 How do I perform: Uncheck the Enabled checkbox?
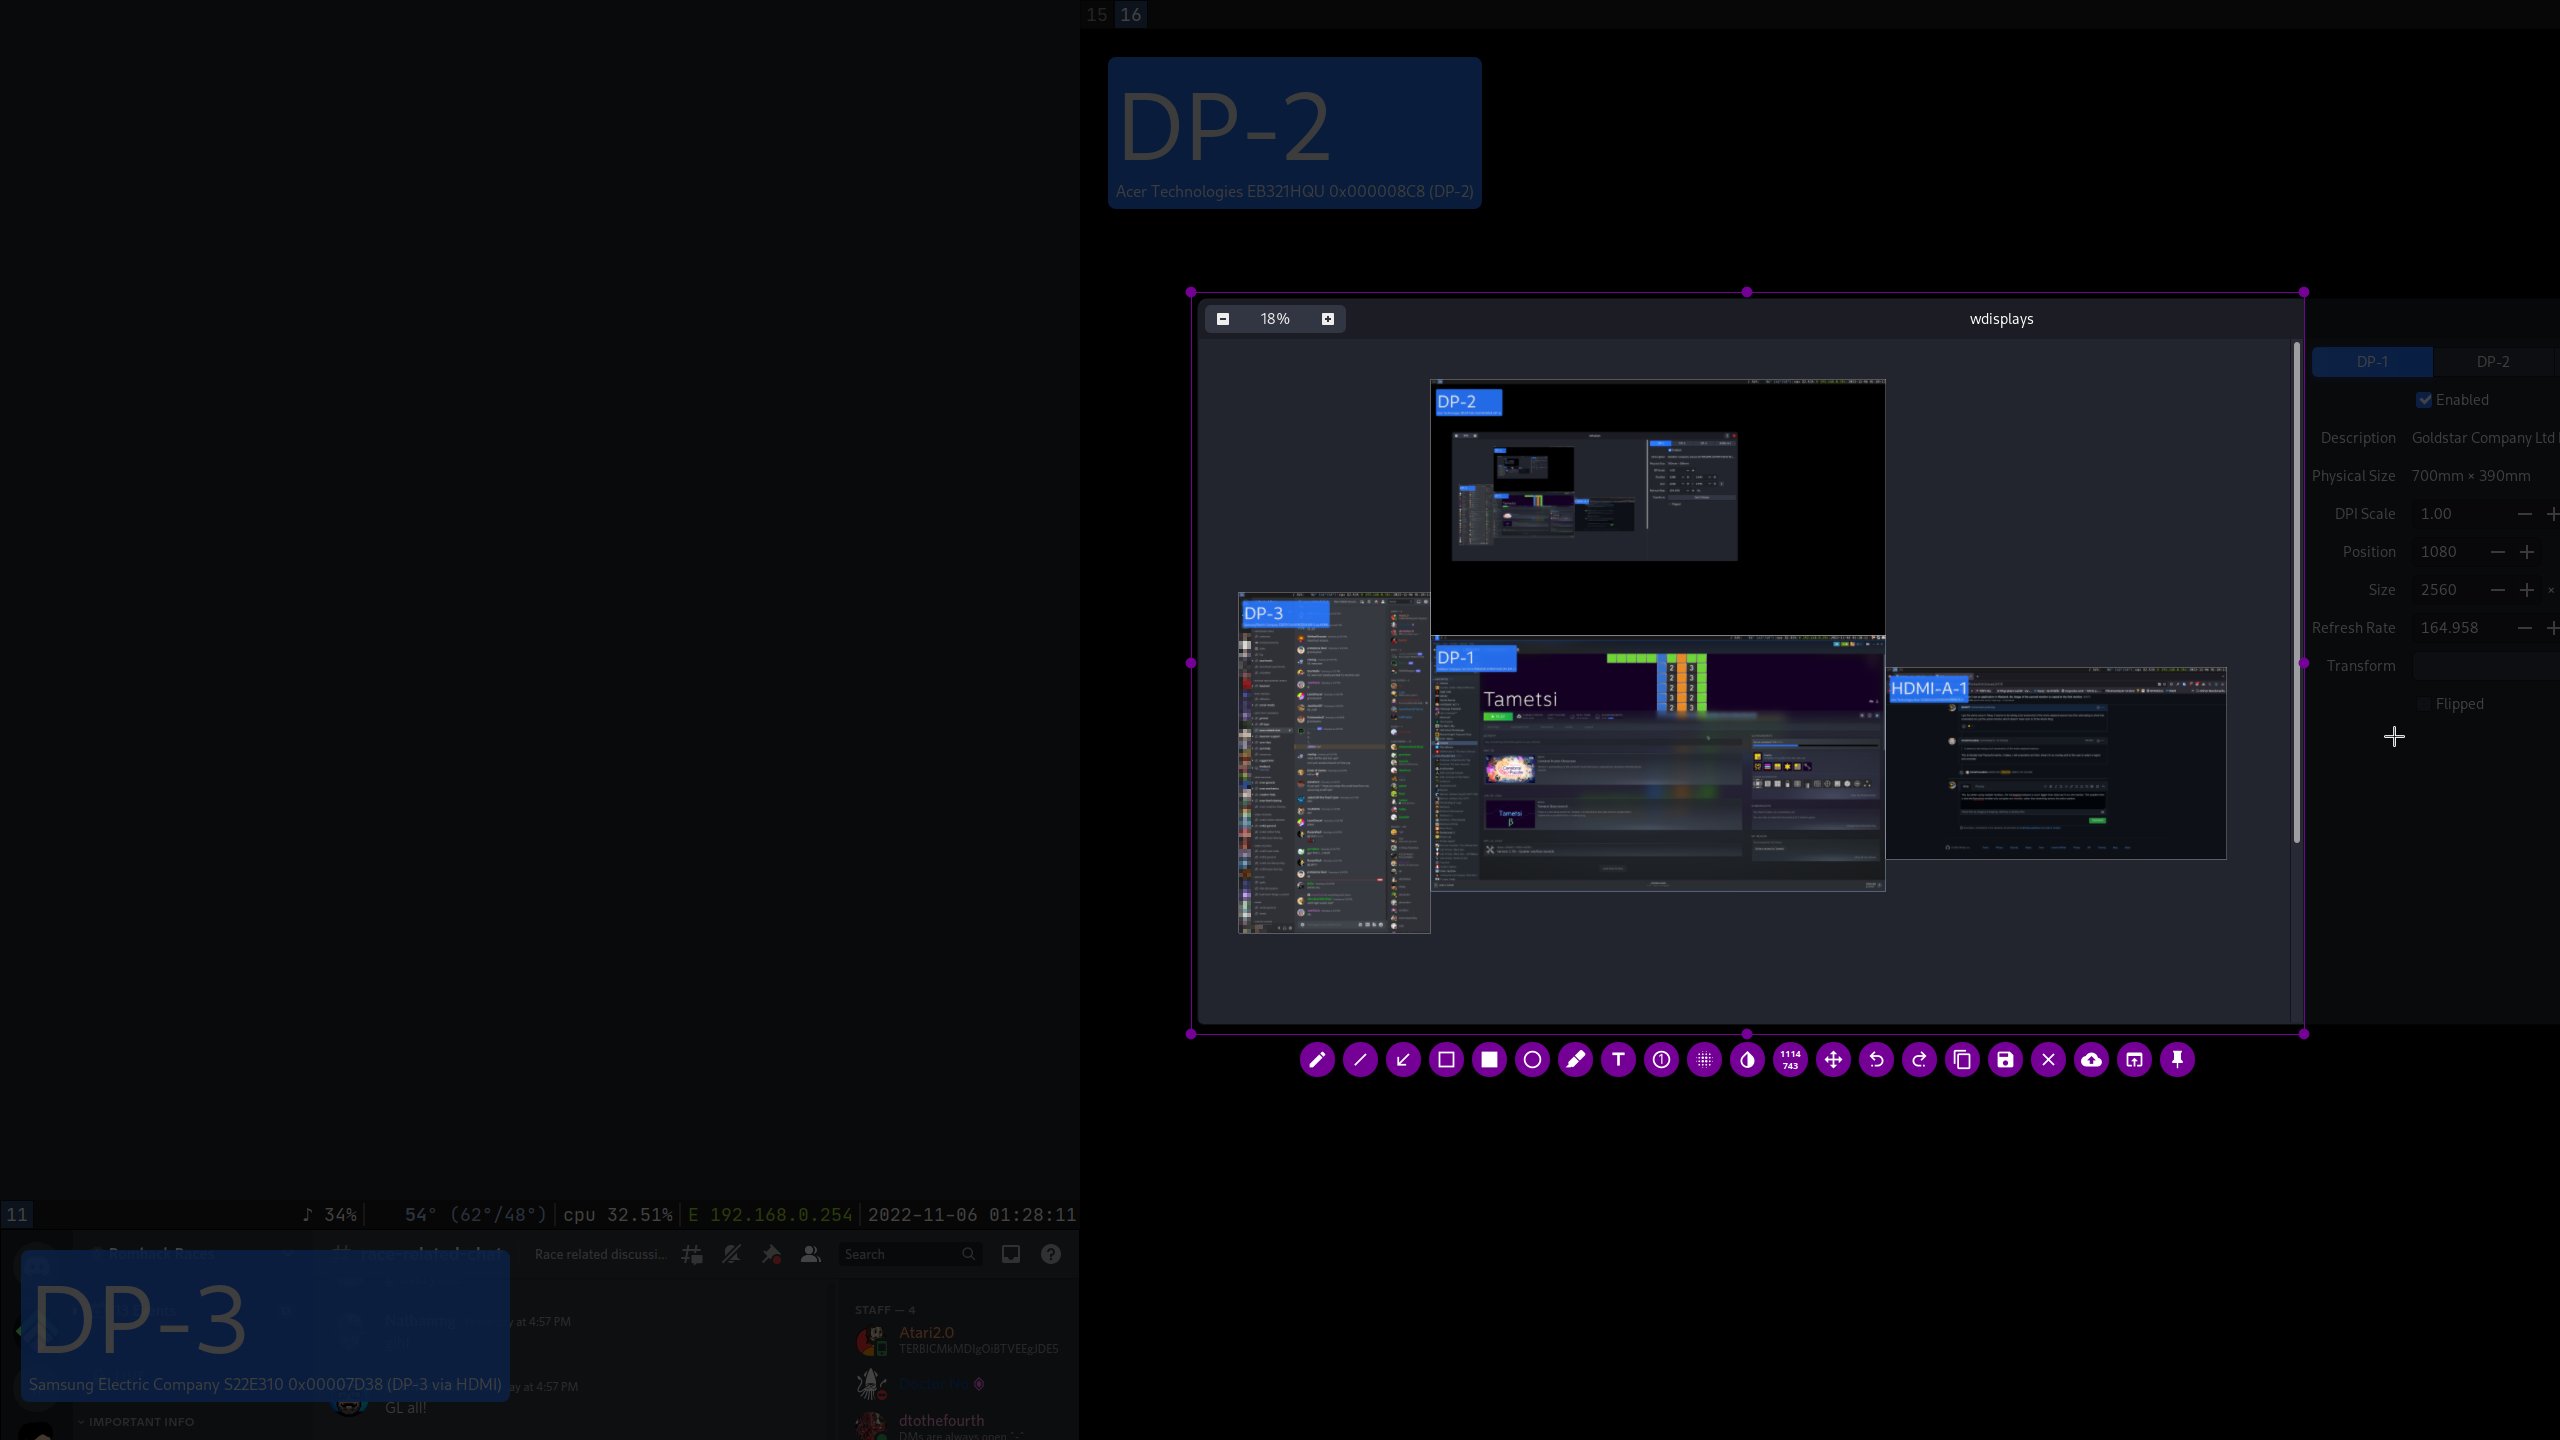tap(2424, 400)
